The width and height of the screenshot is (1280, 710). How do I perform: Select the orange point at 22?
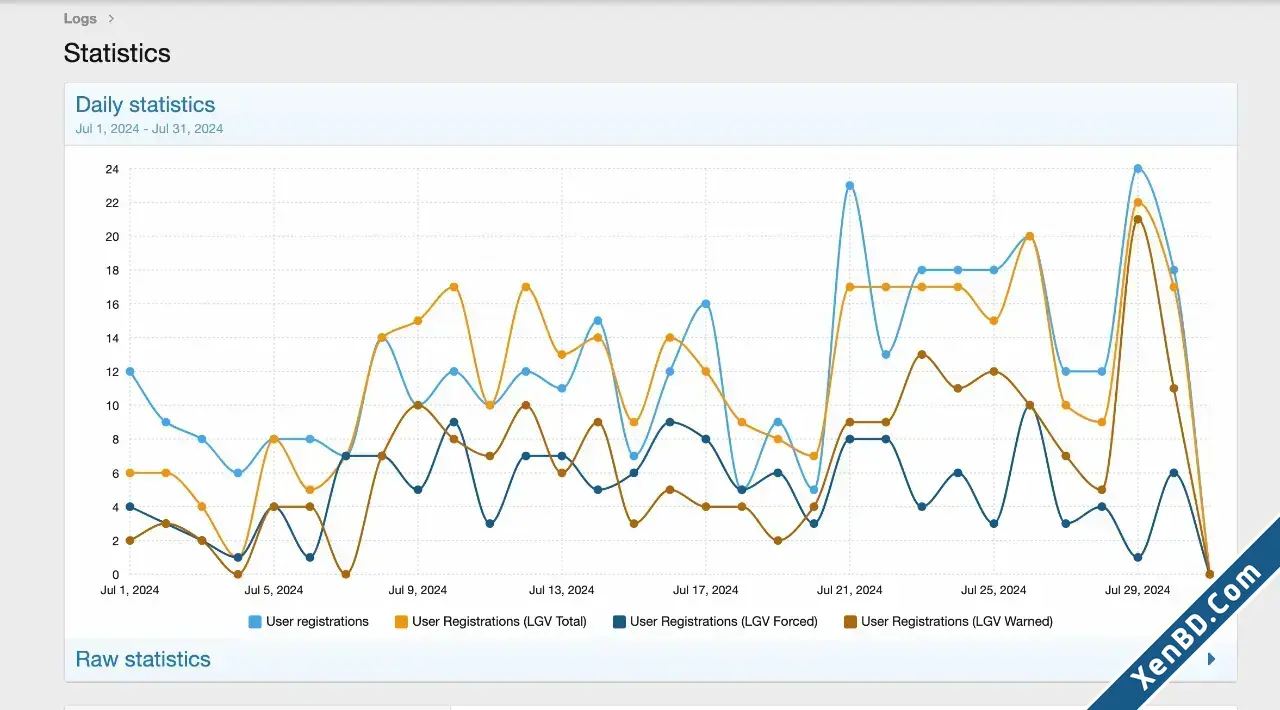point(1138,203)
